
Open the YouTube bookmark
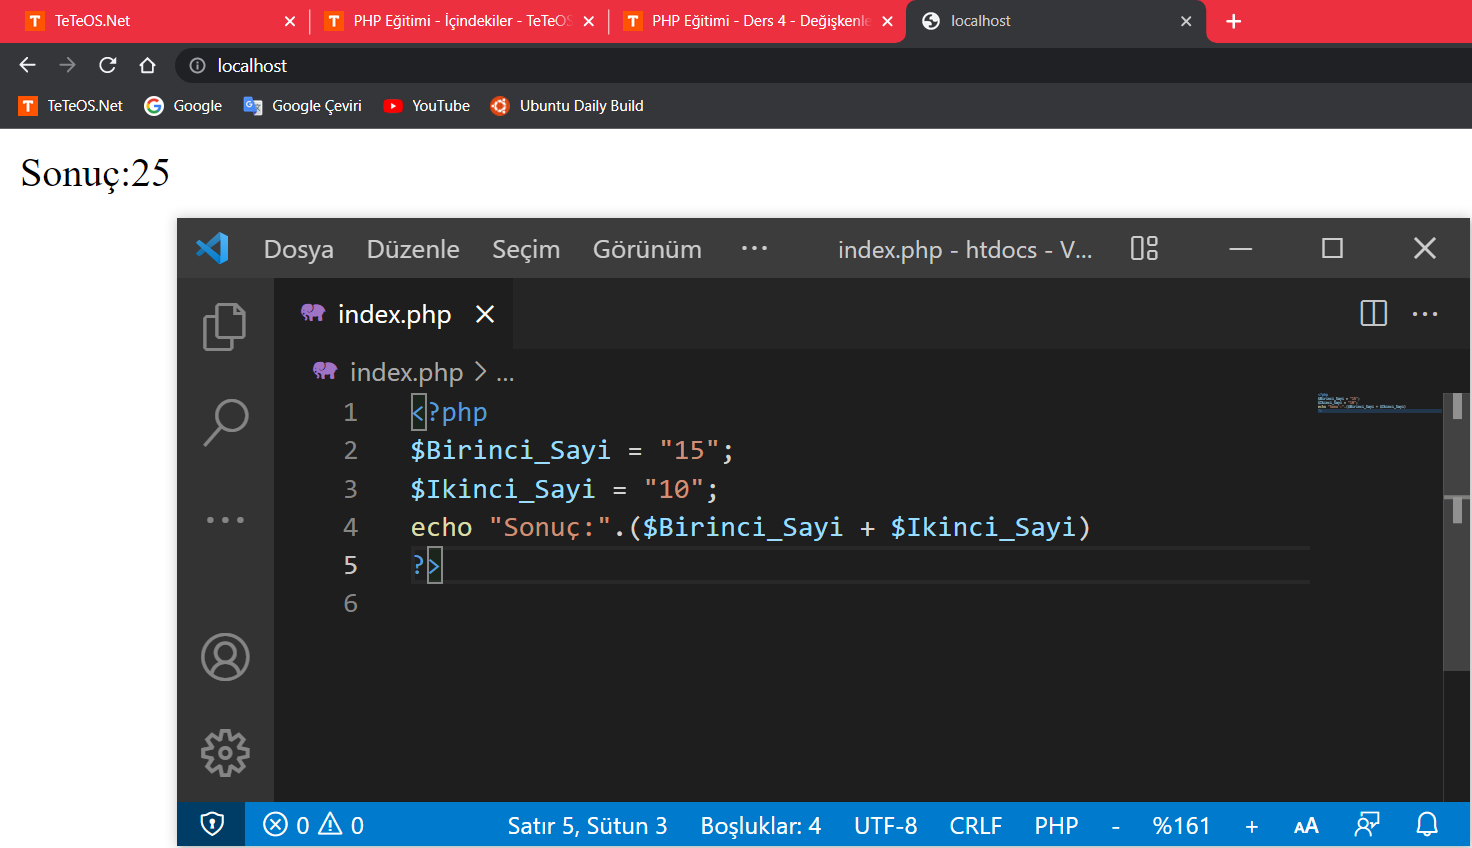tap(427, 106)
